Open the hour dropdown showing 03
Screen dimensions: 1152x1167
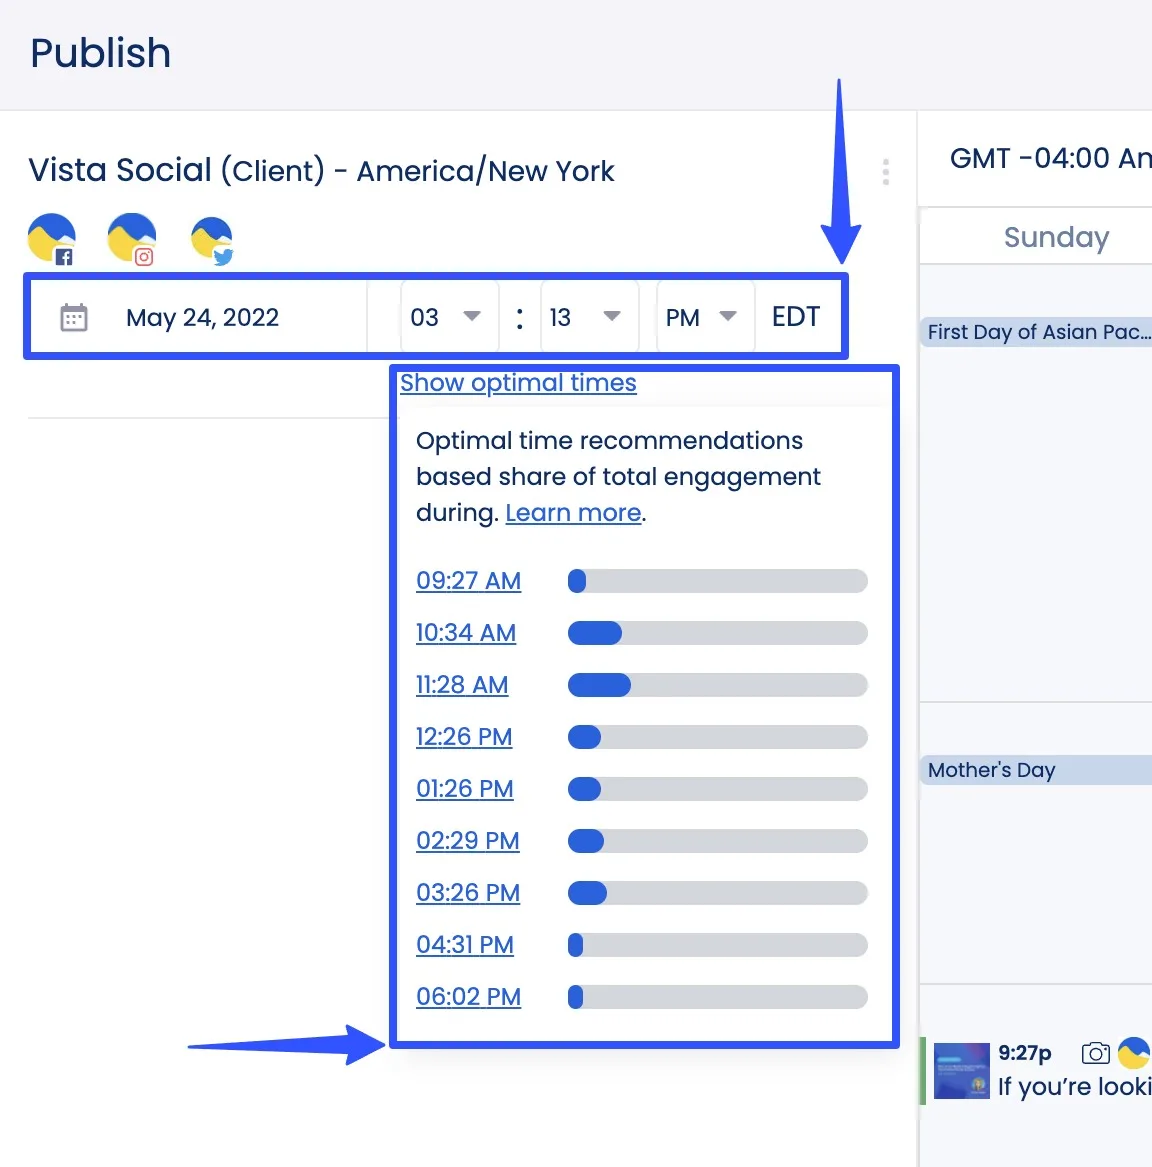pyautogui.click(x=447, y=318)
